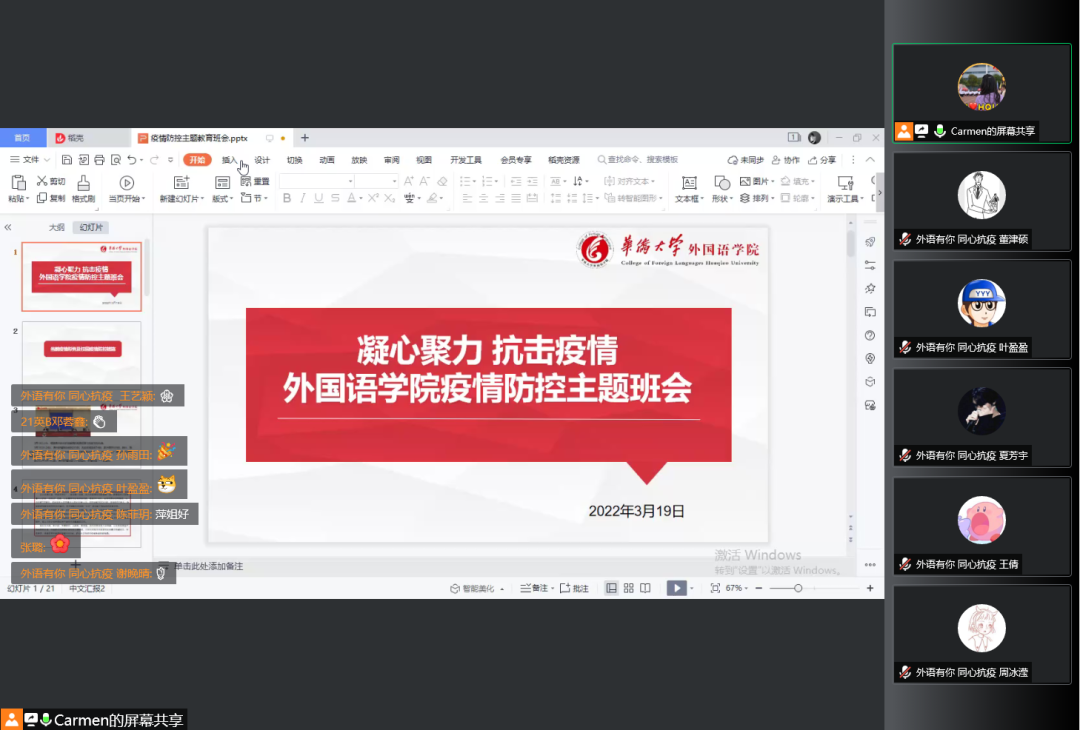Screen dimensions: 1080x730
Task: Toggle bold formatting with the B icon
Action: point(287,197)
